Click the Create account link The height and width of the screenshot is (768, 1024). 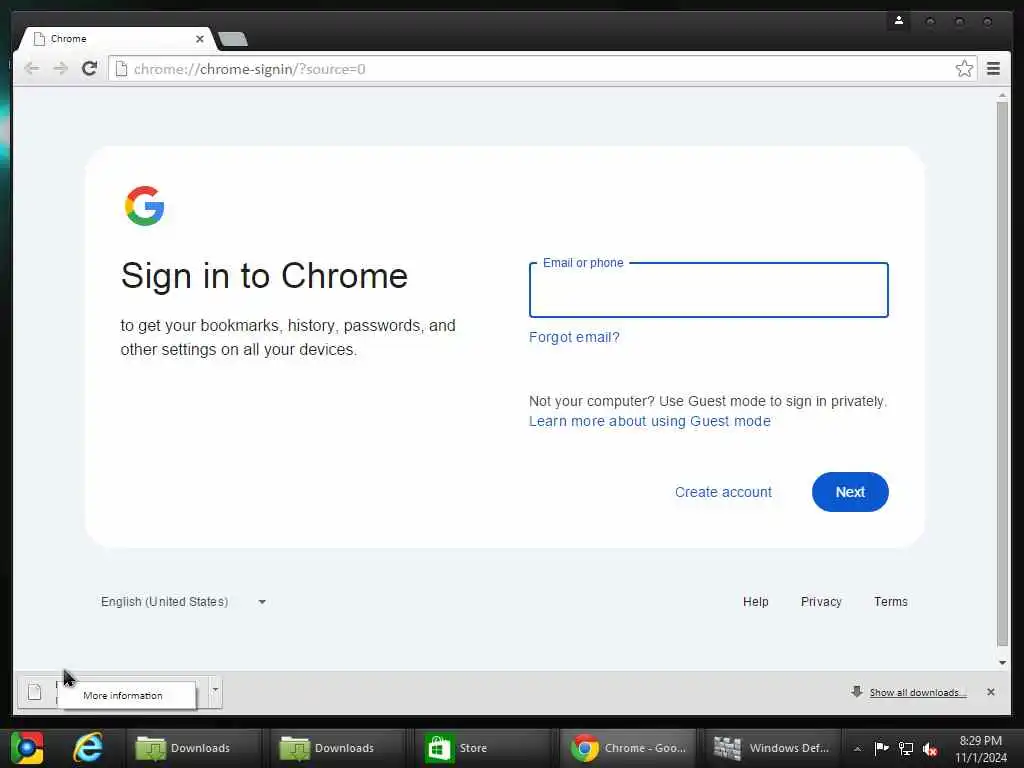723,492
